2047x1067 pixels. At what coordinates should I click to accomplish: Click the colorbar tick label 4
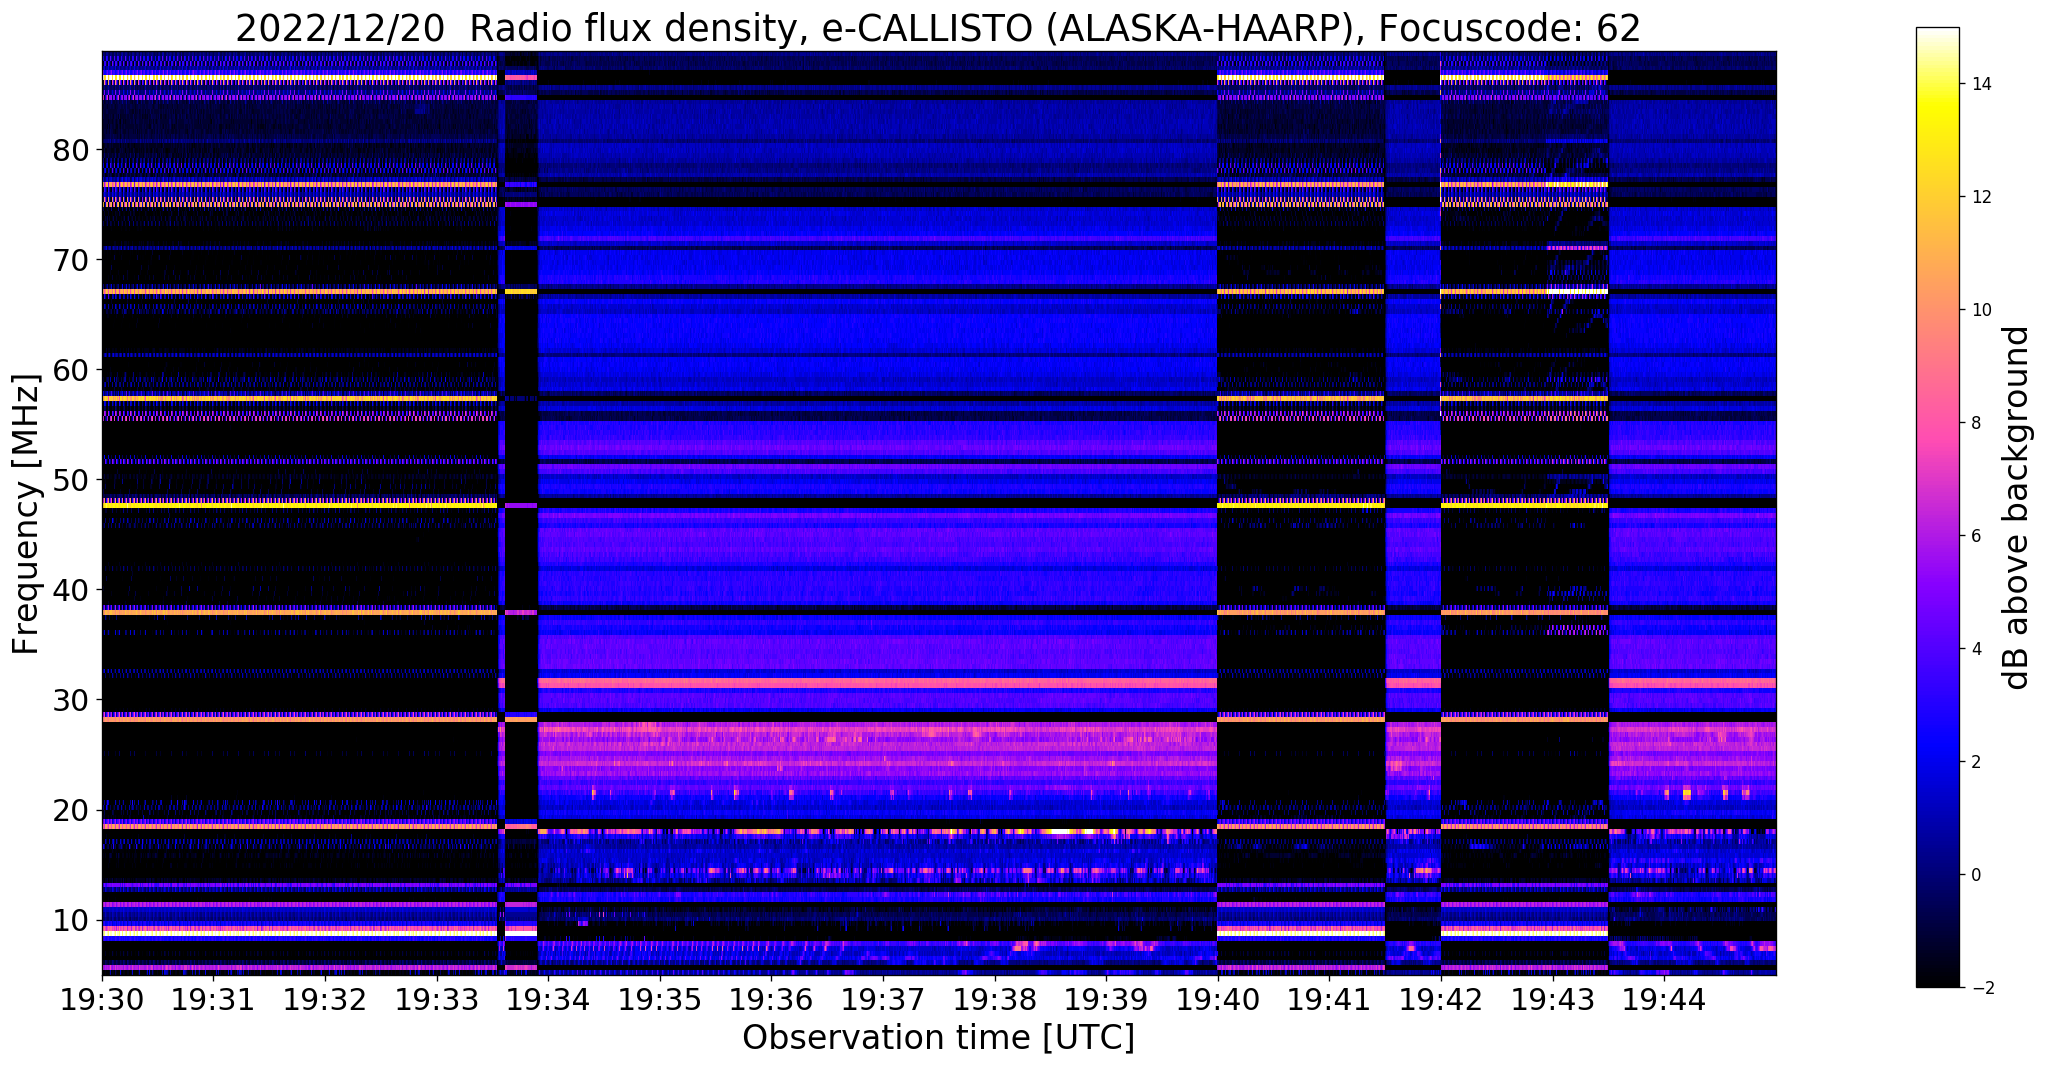[1974, 649]
